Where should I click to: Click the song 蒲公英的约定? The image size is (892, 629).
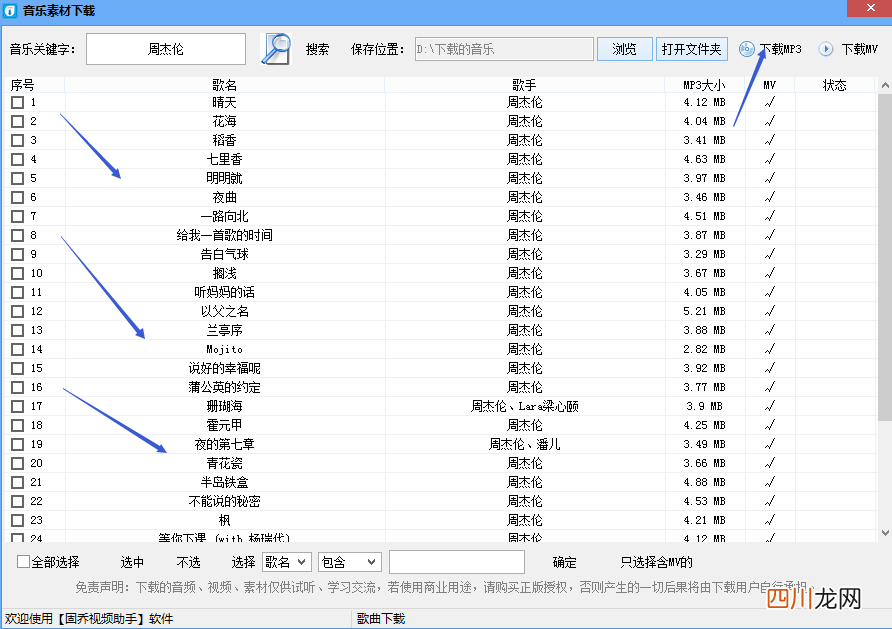click(x=225, y=387)
